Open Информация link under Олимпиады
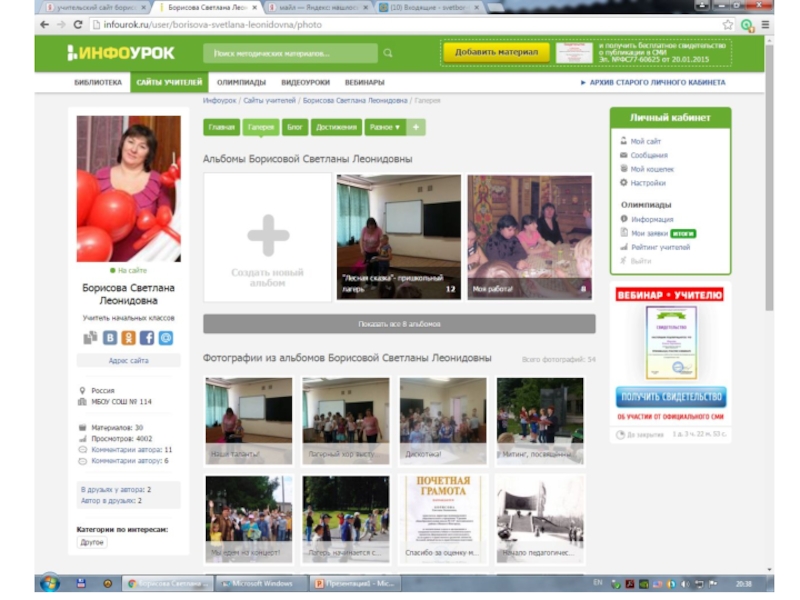The width and height of the screenshot is (800, 600). [x=652, y=219]
